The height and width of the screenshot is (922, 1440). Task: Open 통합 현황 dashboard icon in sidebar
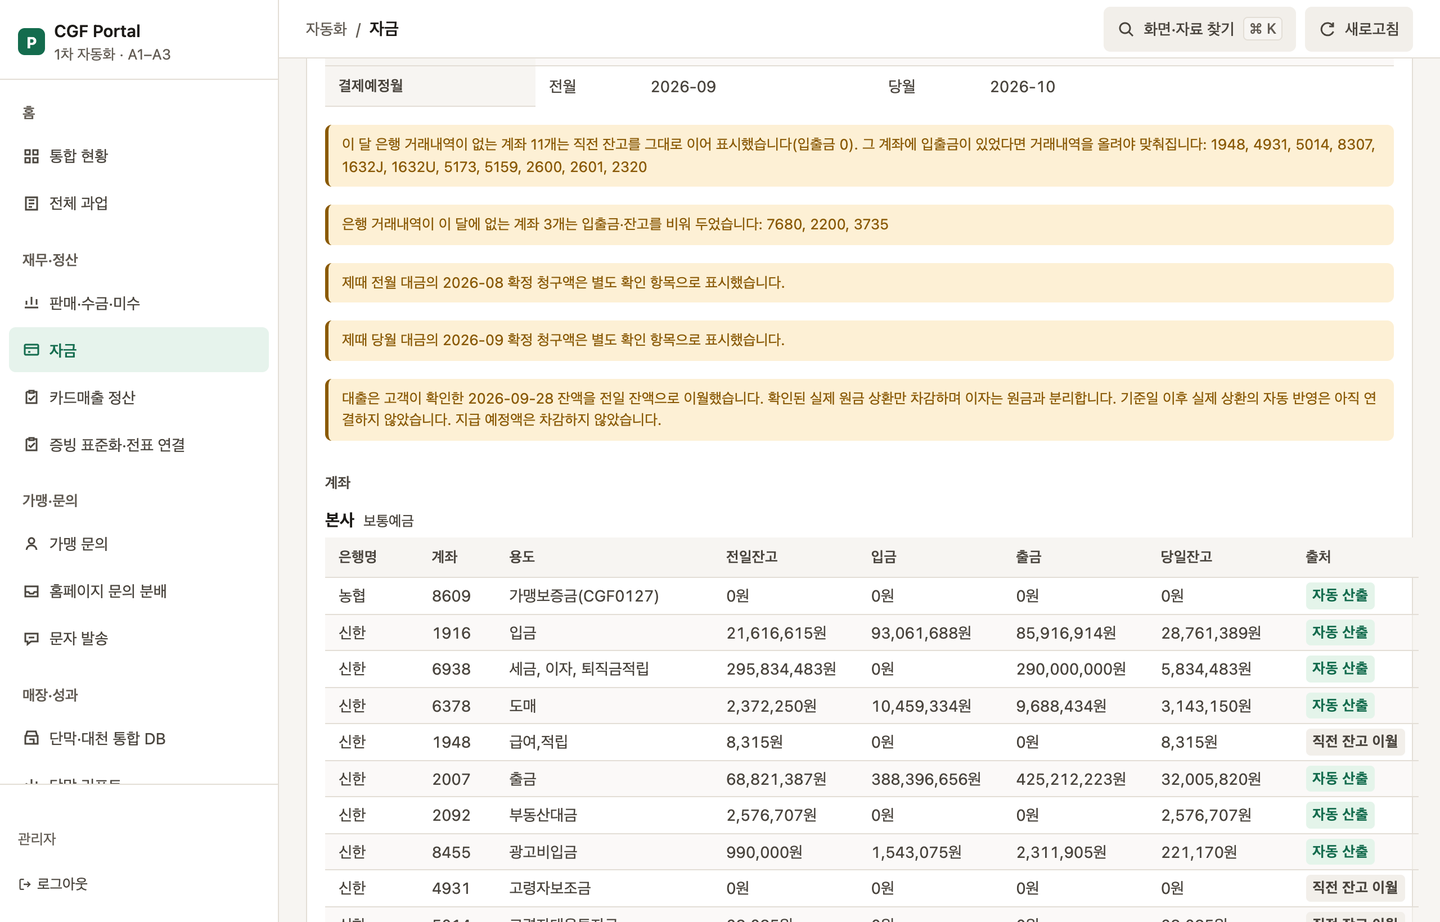(x=31, y=156)
